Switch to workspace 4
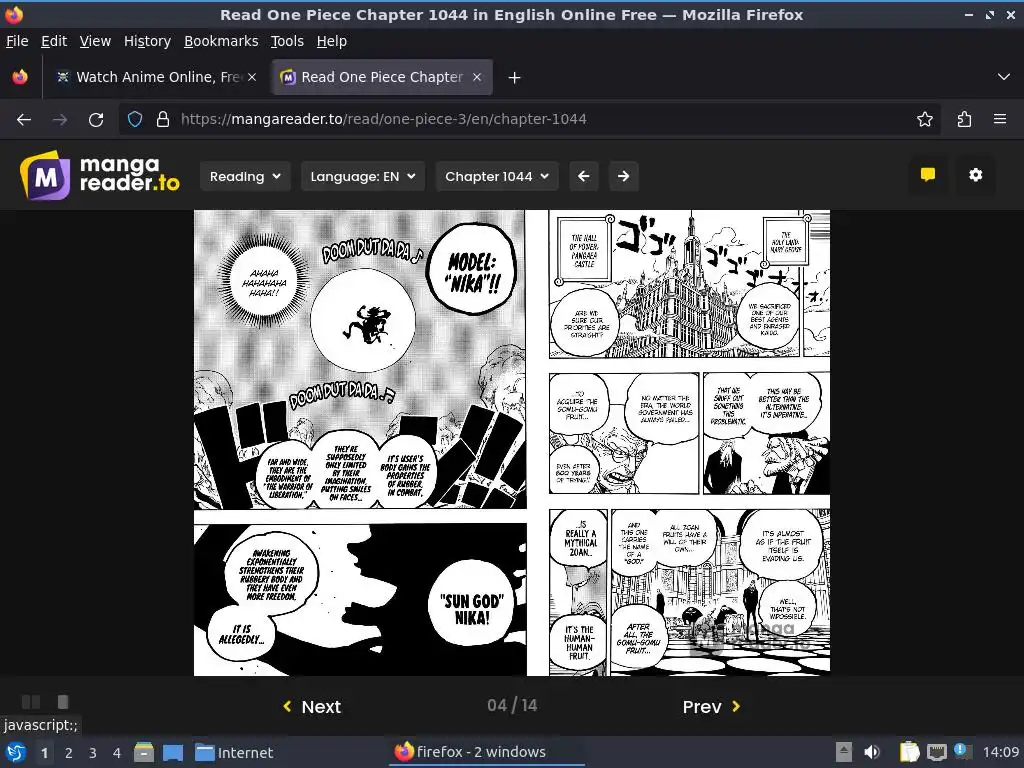 (x=117, y=753)
